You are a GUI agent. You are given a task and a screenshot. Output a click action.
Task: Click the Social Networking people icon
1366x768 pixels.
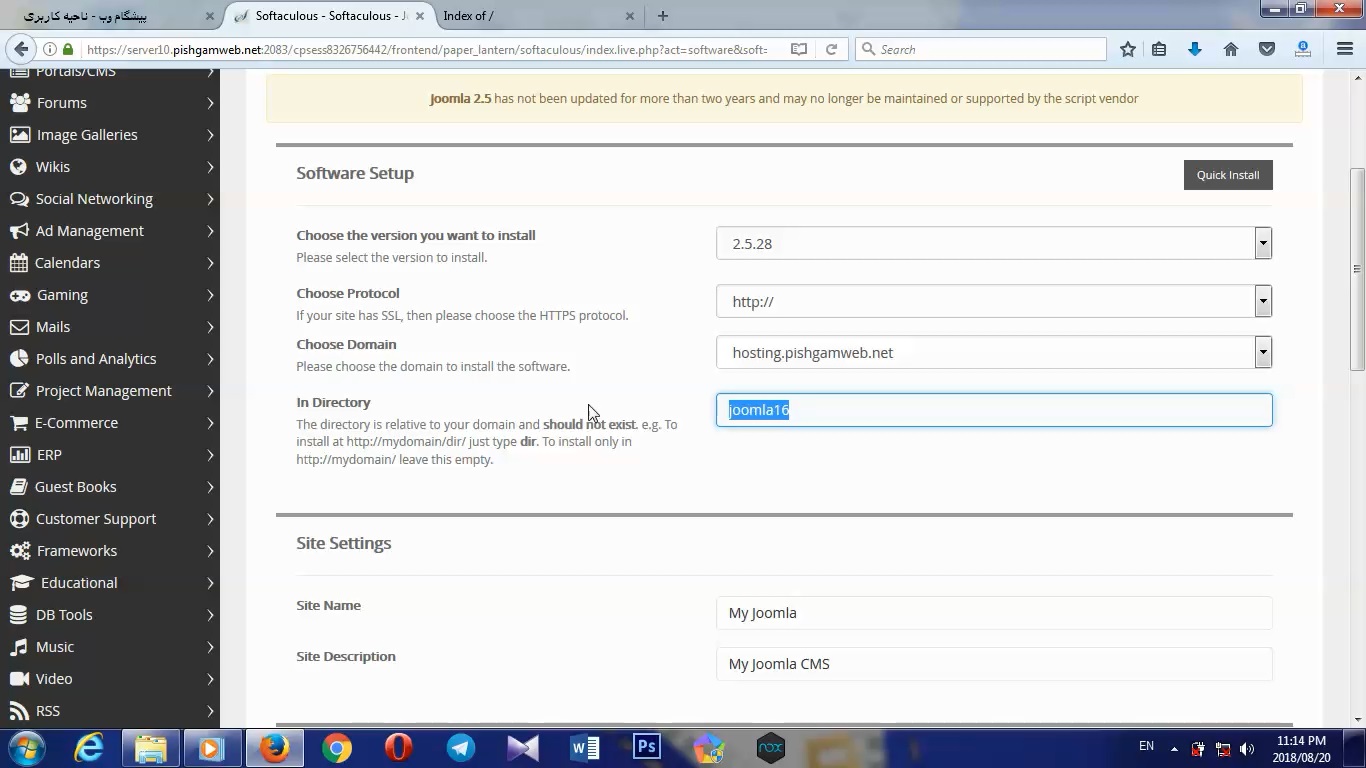pos(18,199)
